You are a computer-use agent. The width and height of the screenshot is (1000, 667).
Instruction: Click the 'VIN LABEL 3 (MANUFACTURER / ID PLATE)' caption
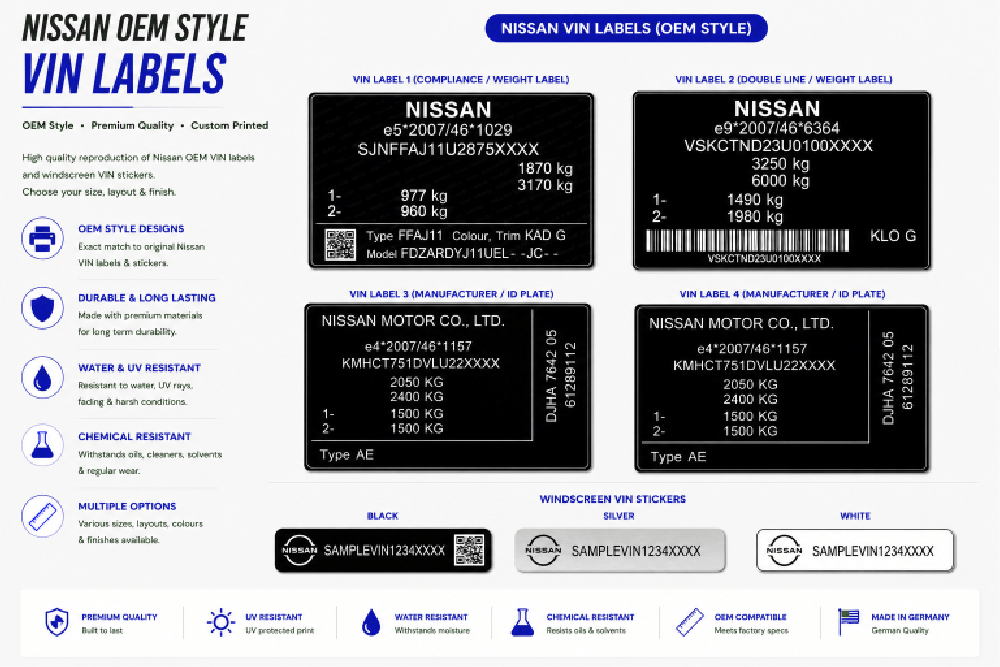pos(451,294)
